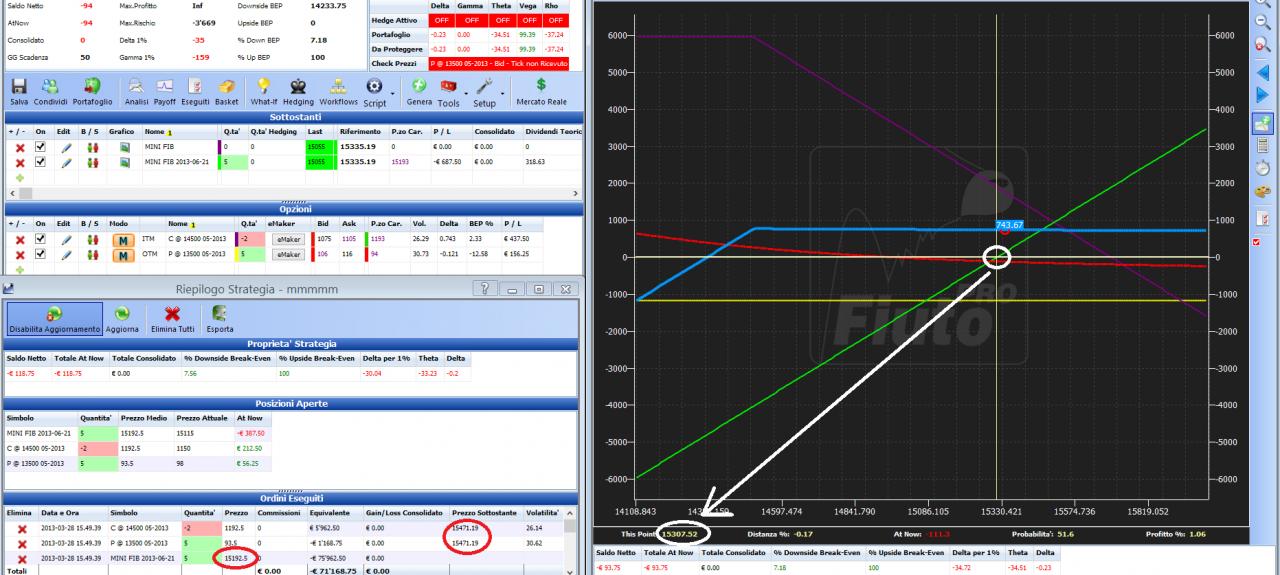Viewport: 1280px width, 575px height.
Task: Open Workflows from the toolbar
Action: click(x=338, y=91)
